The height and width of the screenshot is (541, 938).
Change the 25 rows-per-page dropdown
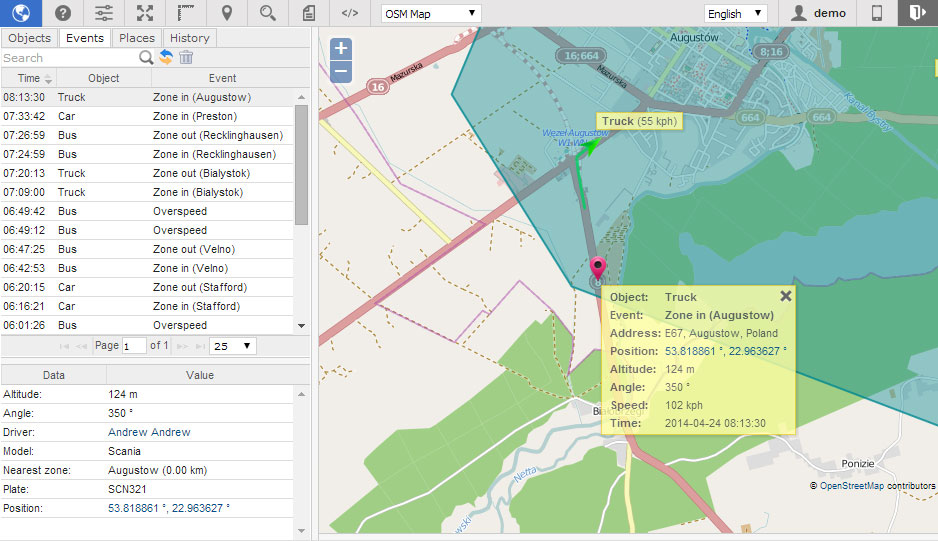pyautogui.click(x=232, y=346)
